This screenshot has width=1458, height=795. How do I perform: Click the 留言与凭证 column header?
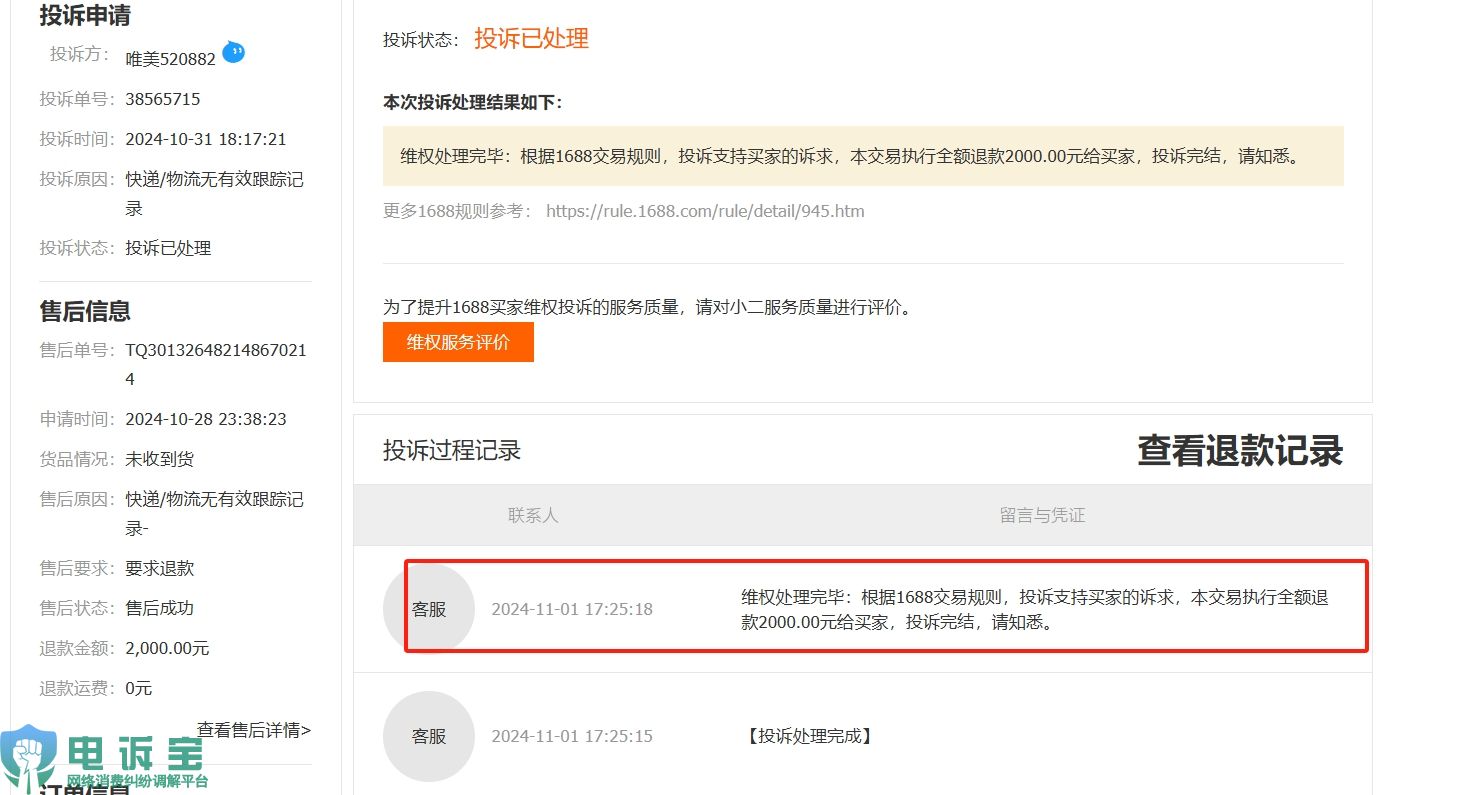(x=1042, y=515)
